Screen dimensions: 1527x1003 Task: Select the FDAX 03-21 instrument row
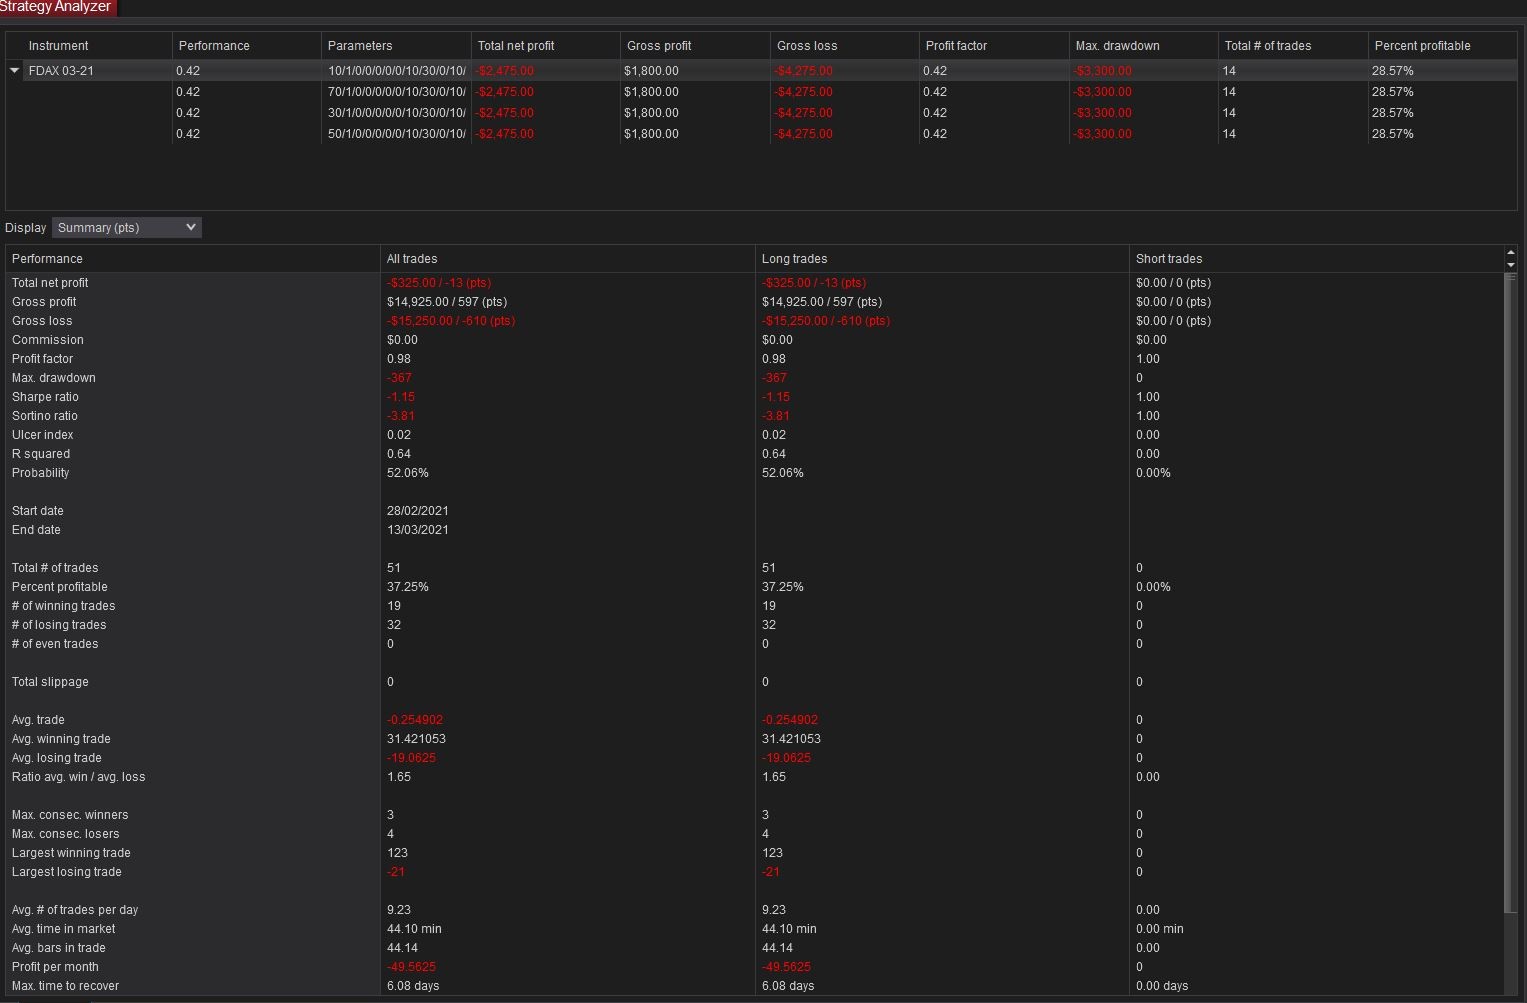tap(63, 70)
